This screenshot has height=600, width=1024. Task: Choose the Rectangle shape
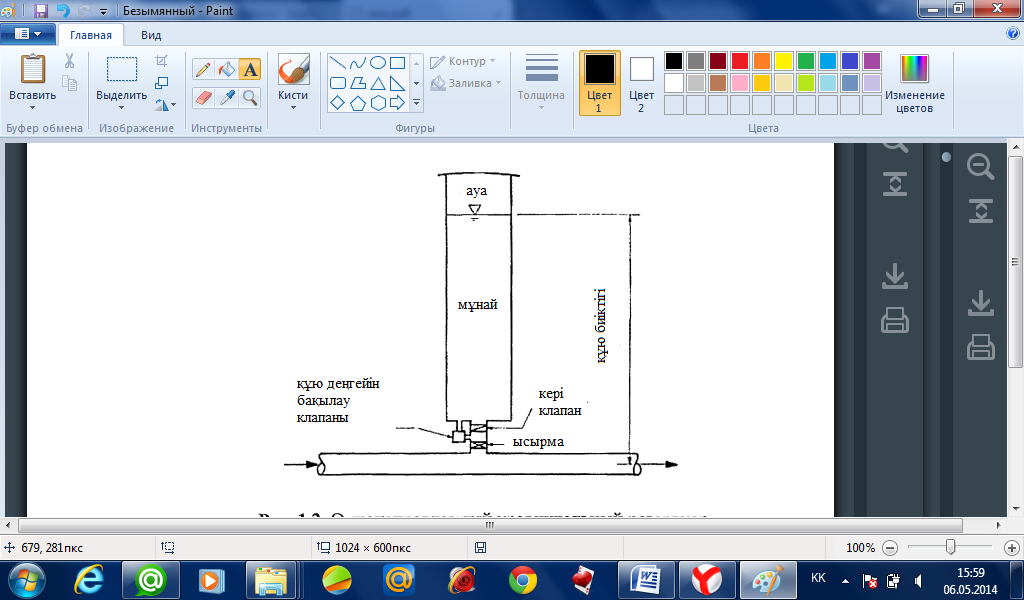click(397, 63)
